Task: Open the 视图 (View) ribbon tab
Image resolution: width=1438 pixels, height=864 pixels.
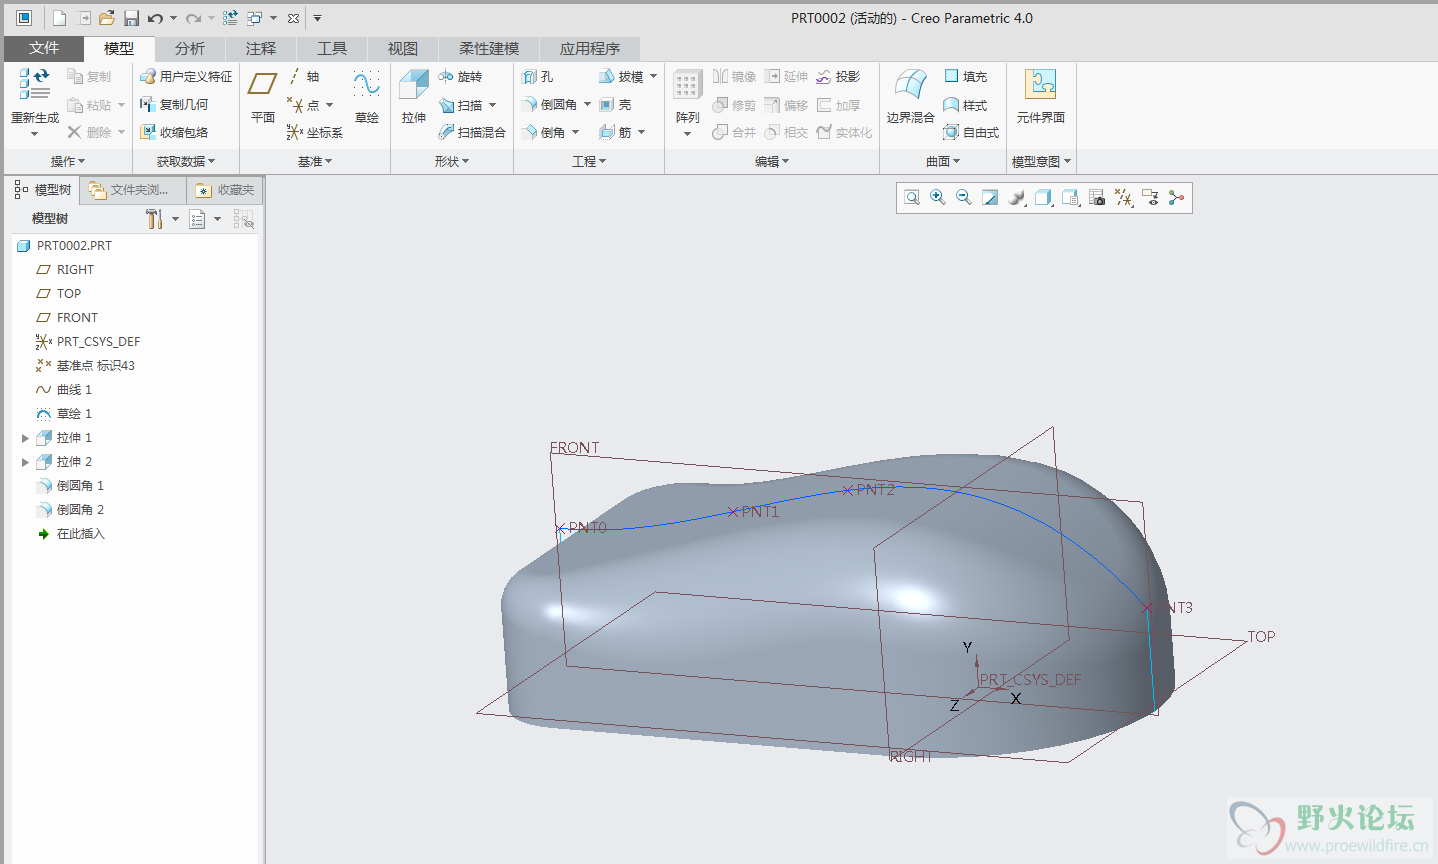Action: tap(402, 48)
